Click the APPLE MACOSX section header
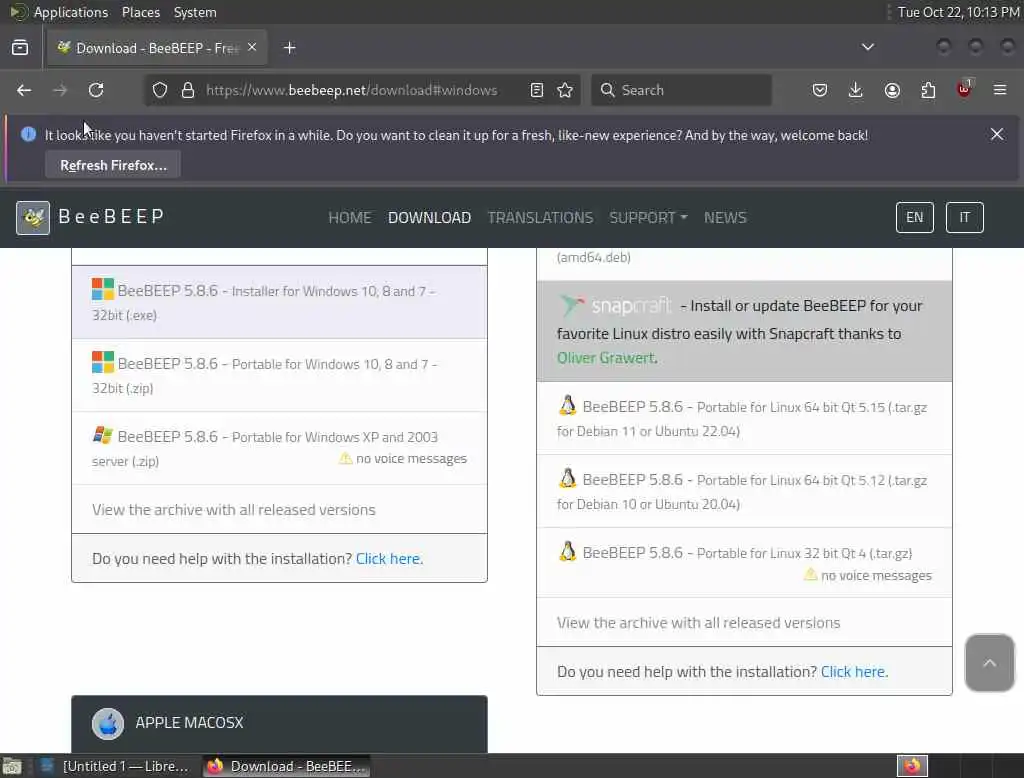 click(x=280, y=724)
